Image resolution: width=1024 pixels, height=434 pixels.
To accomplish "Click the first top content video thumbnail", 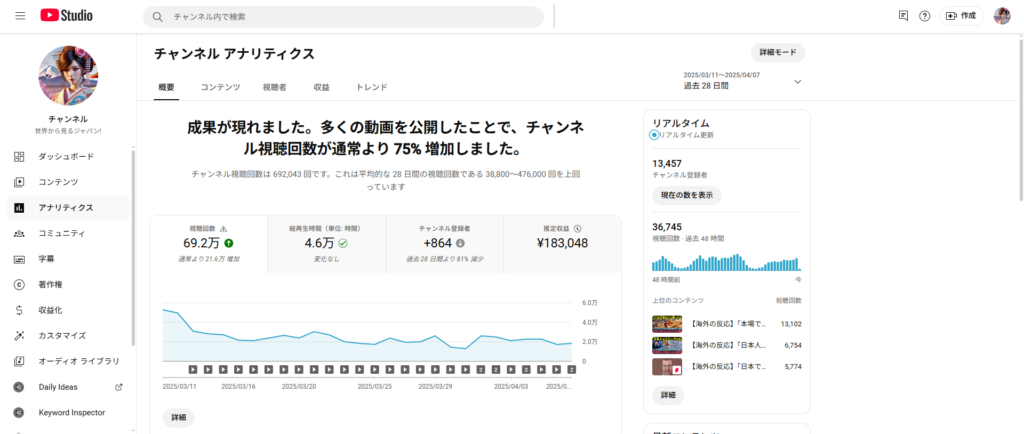I will pyautogui.click(x=667, y=324).
